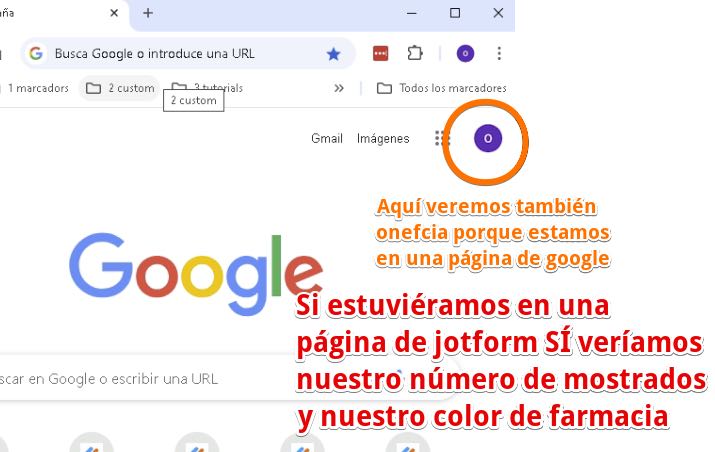Open the Google apps grid
The width and height of the screenshot is (715, 452).
442,138
